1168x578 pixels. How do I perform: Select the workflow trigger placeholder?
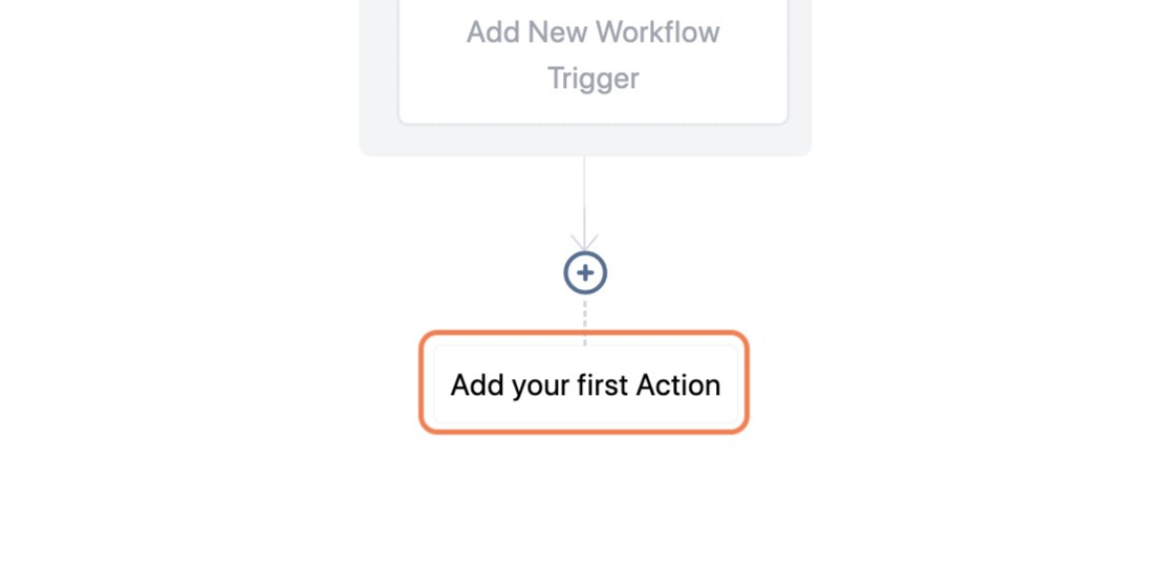coord(593,55)
